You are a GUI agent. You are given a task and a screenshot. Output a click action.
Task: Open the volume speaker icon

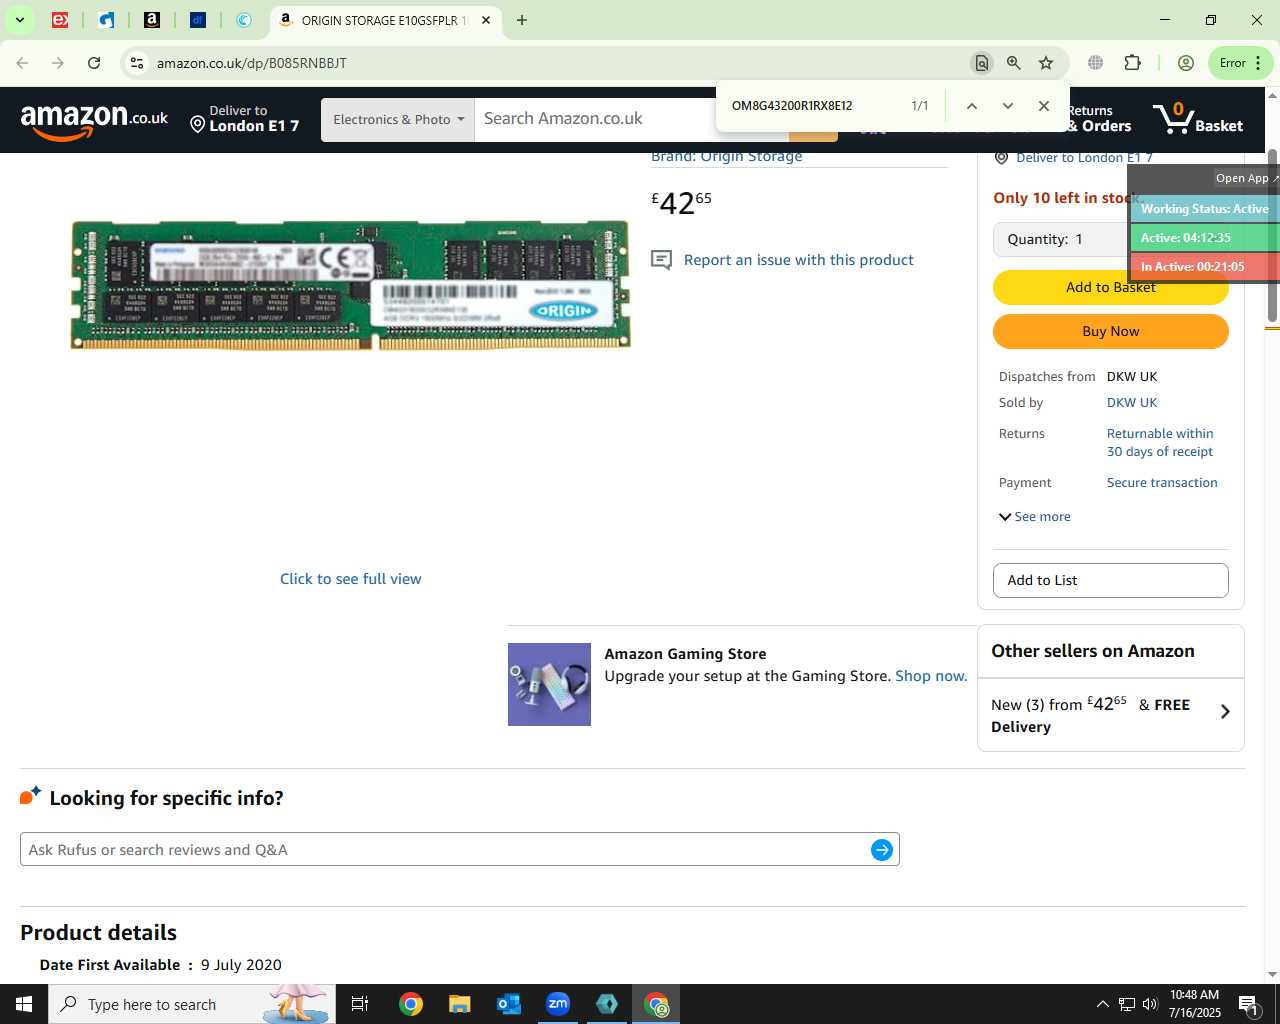coord(1150,1004)
